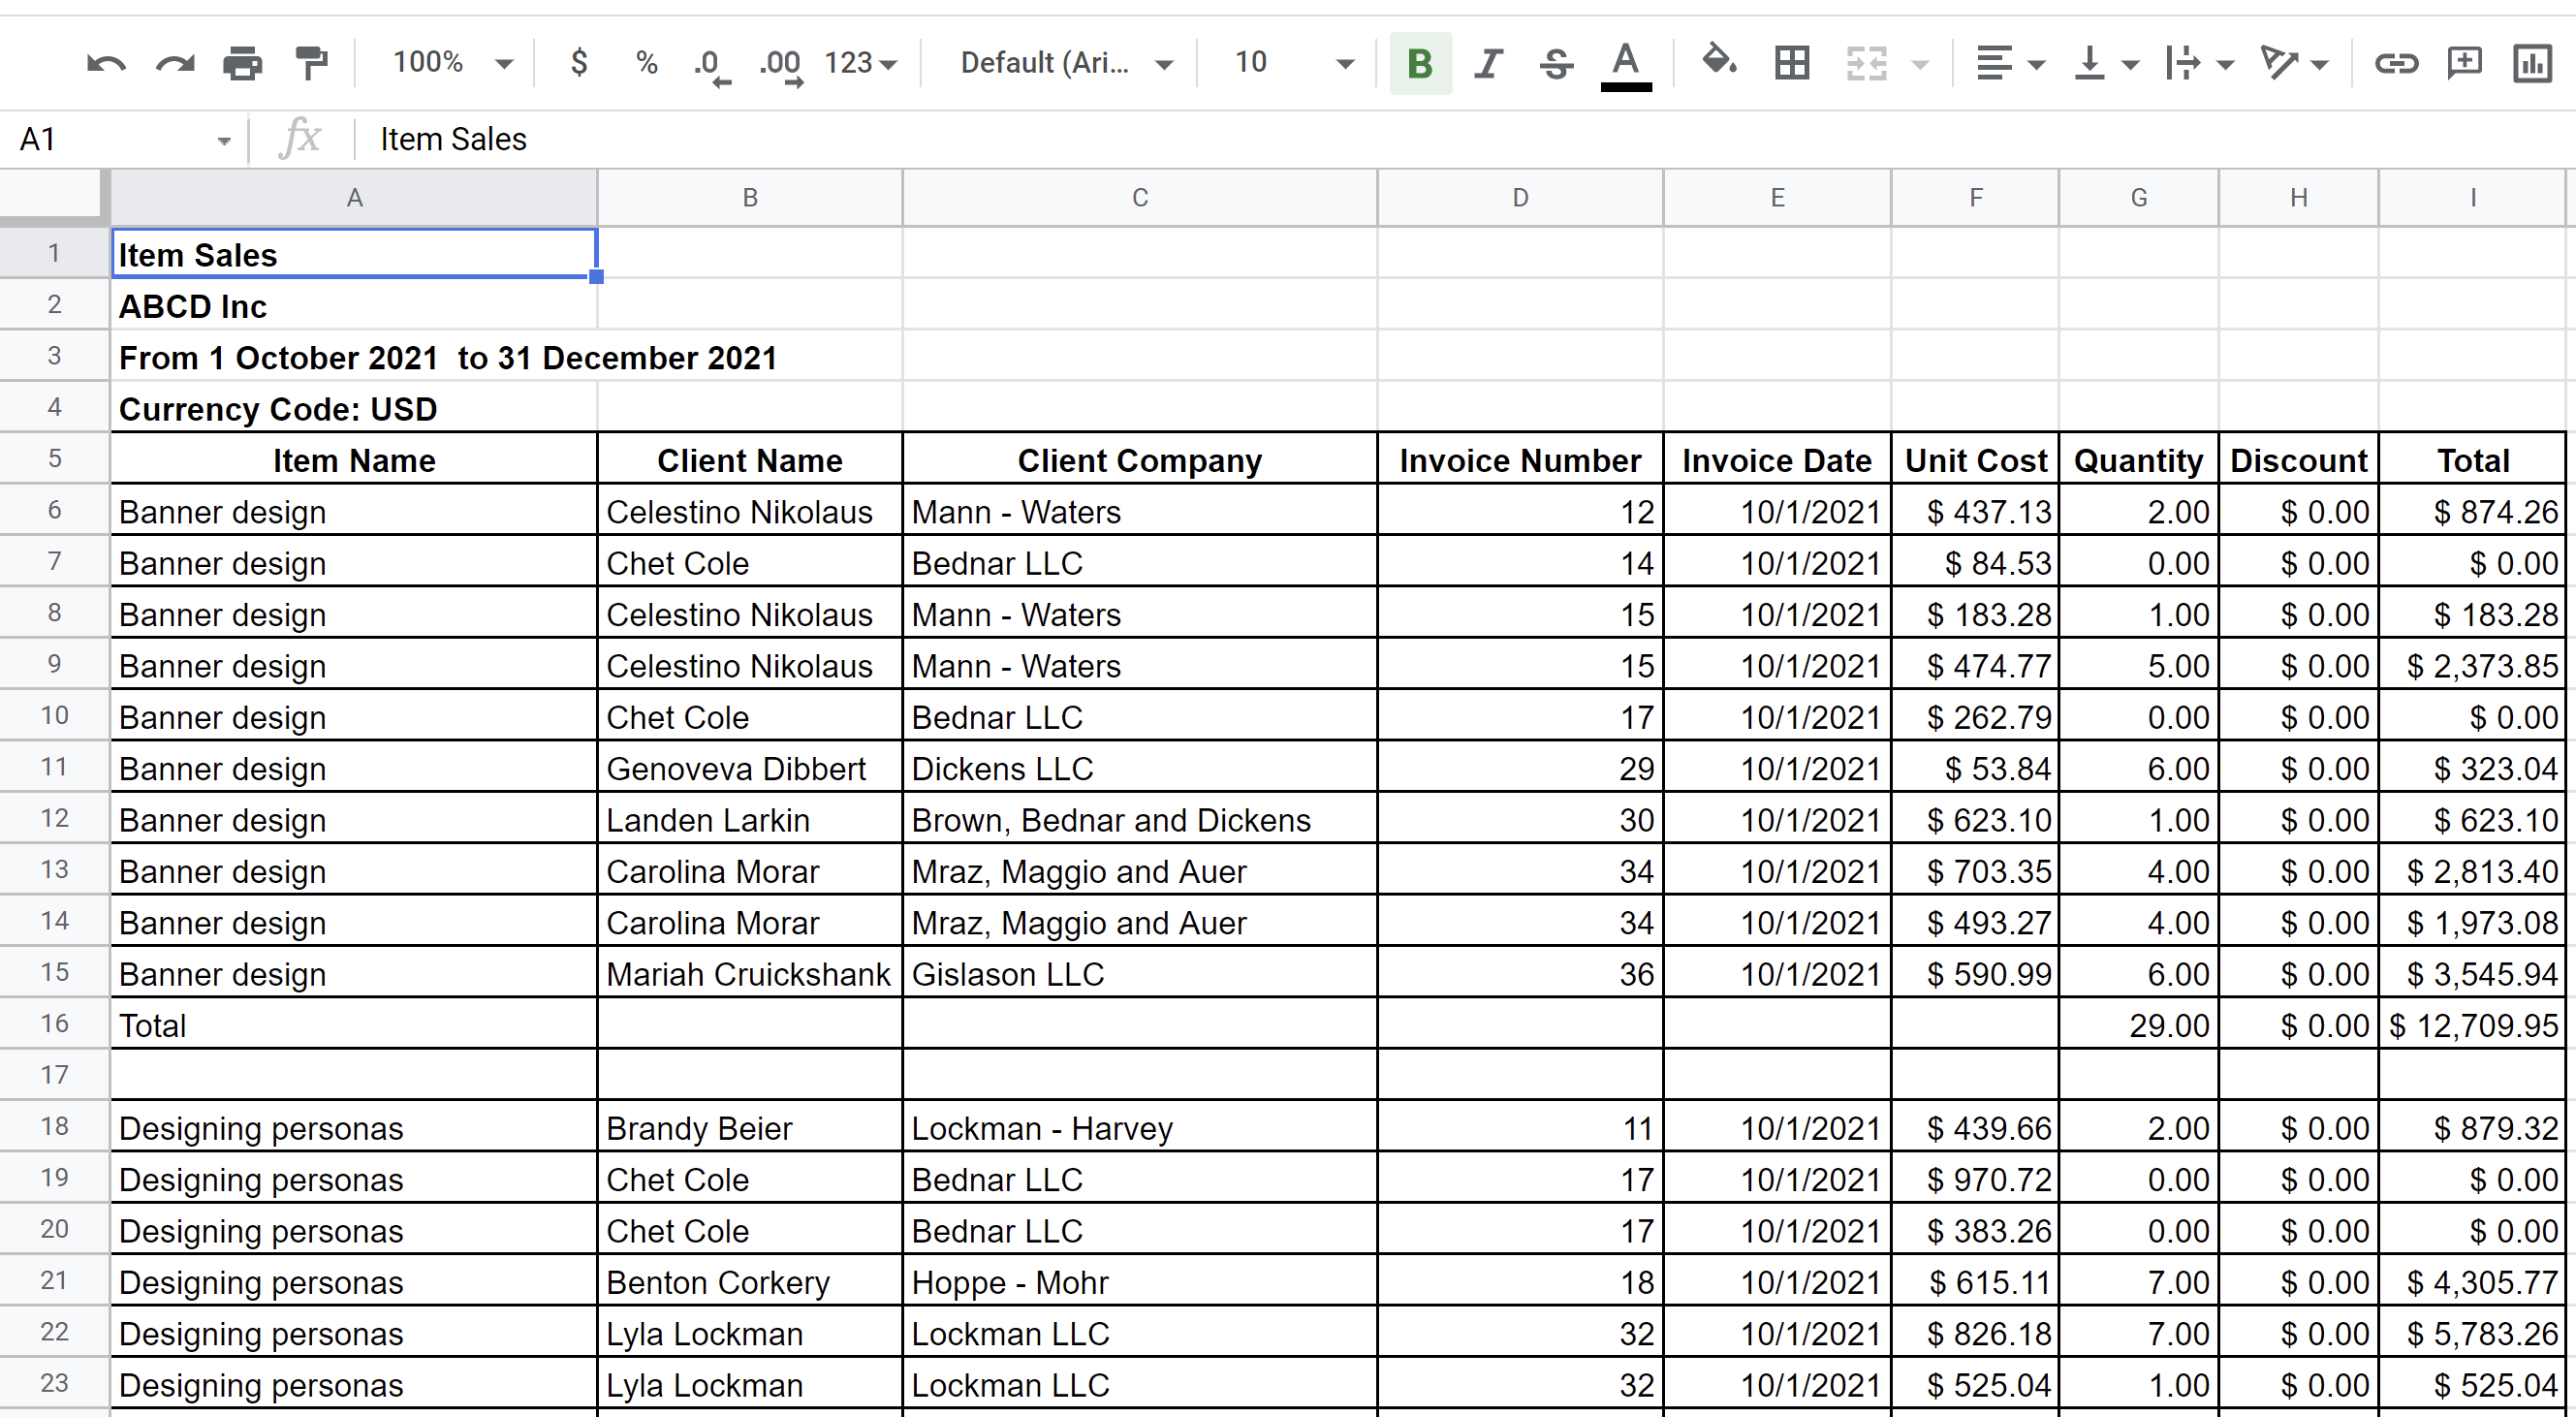This screenshot has width=2576, height=1417.
Task: Click the Insert chart icon
Action: tap(2532, 64)
